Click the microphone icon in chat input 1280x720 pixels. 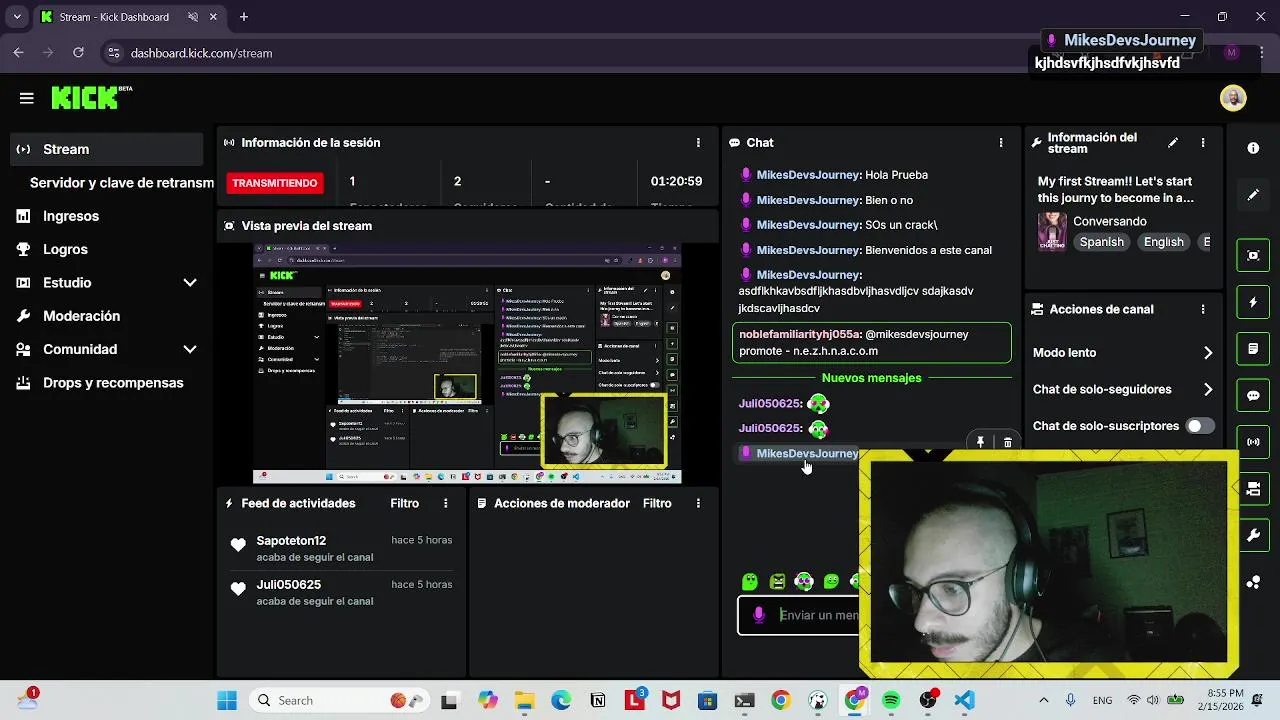point(759,615)
